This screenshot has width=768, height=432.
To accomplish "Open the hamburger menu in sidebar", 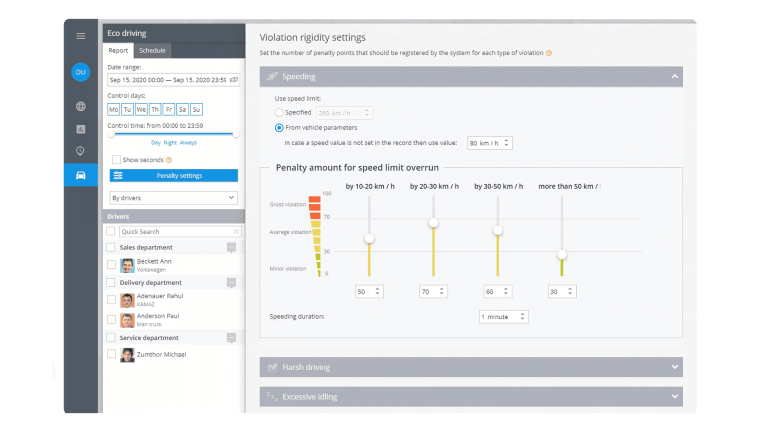I will (x=81, y=36).
